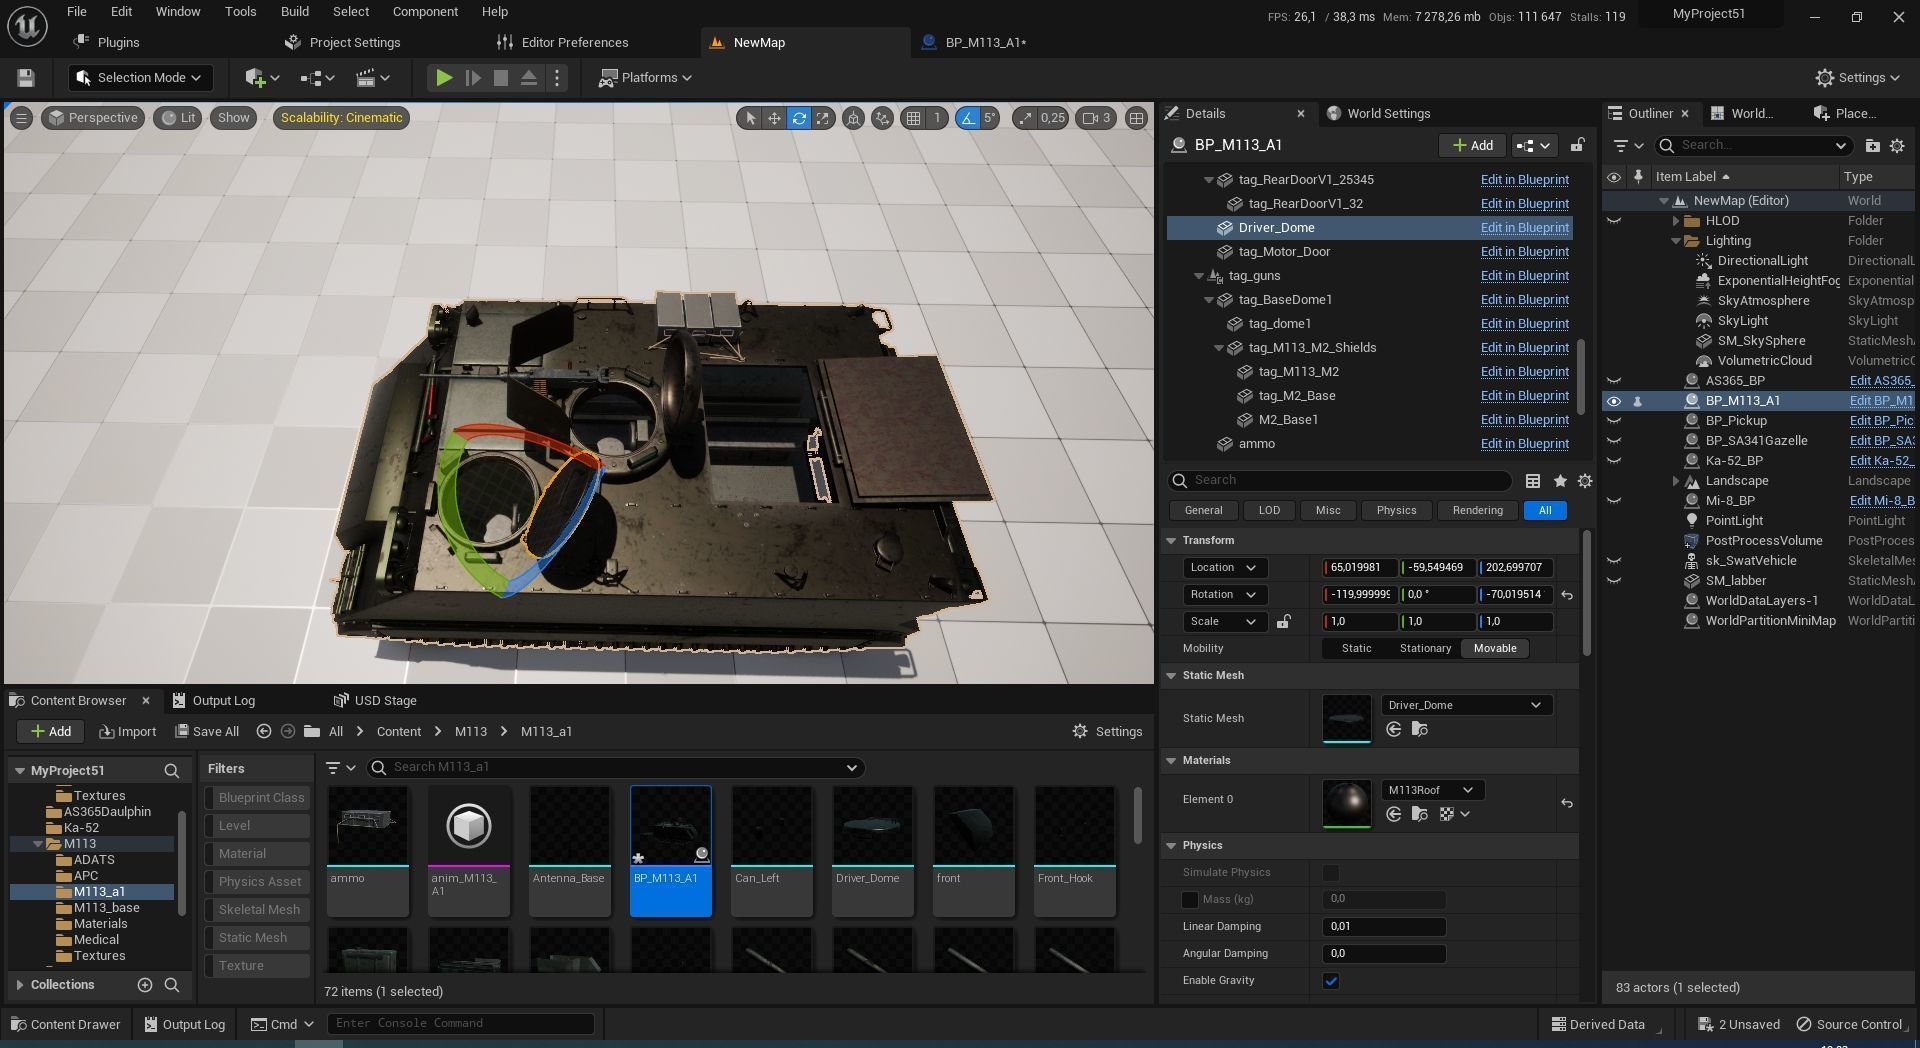This screenshot has height=1048, width=1920.
Task: Click the M113Roof material thumbnail swatch
Action: [1346, 803]
